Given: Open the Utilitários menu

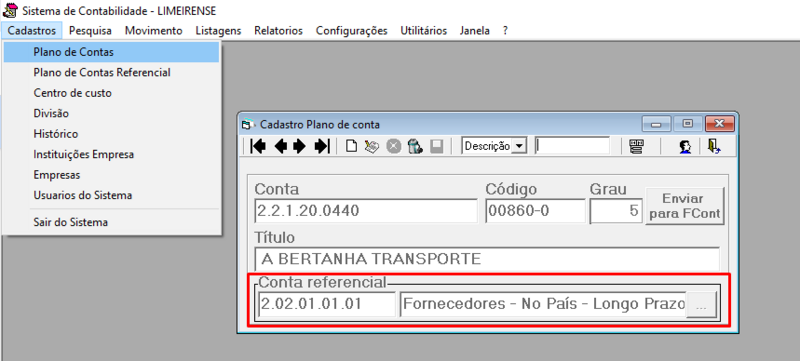Looking at the screenshot, I should pyautogui.click(x=423, y=31).
